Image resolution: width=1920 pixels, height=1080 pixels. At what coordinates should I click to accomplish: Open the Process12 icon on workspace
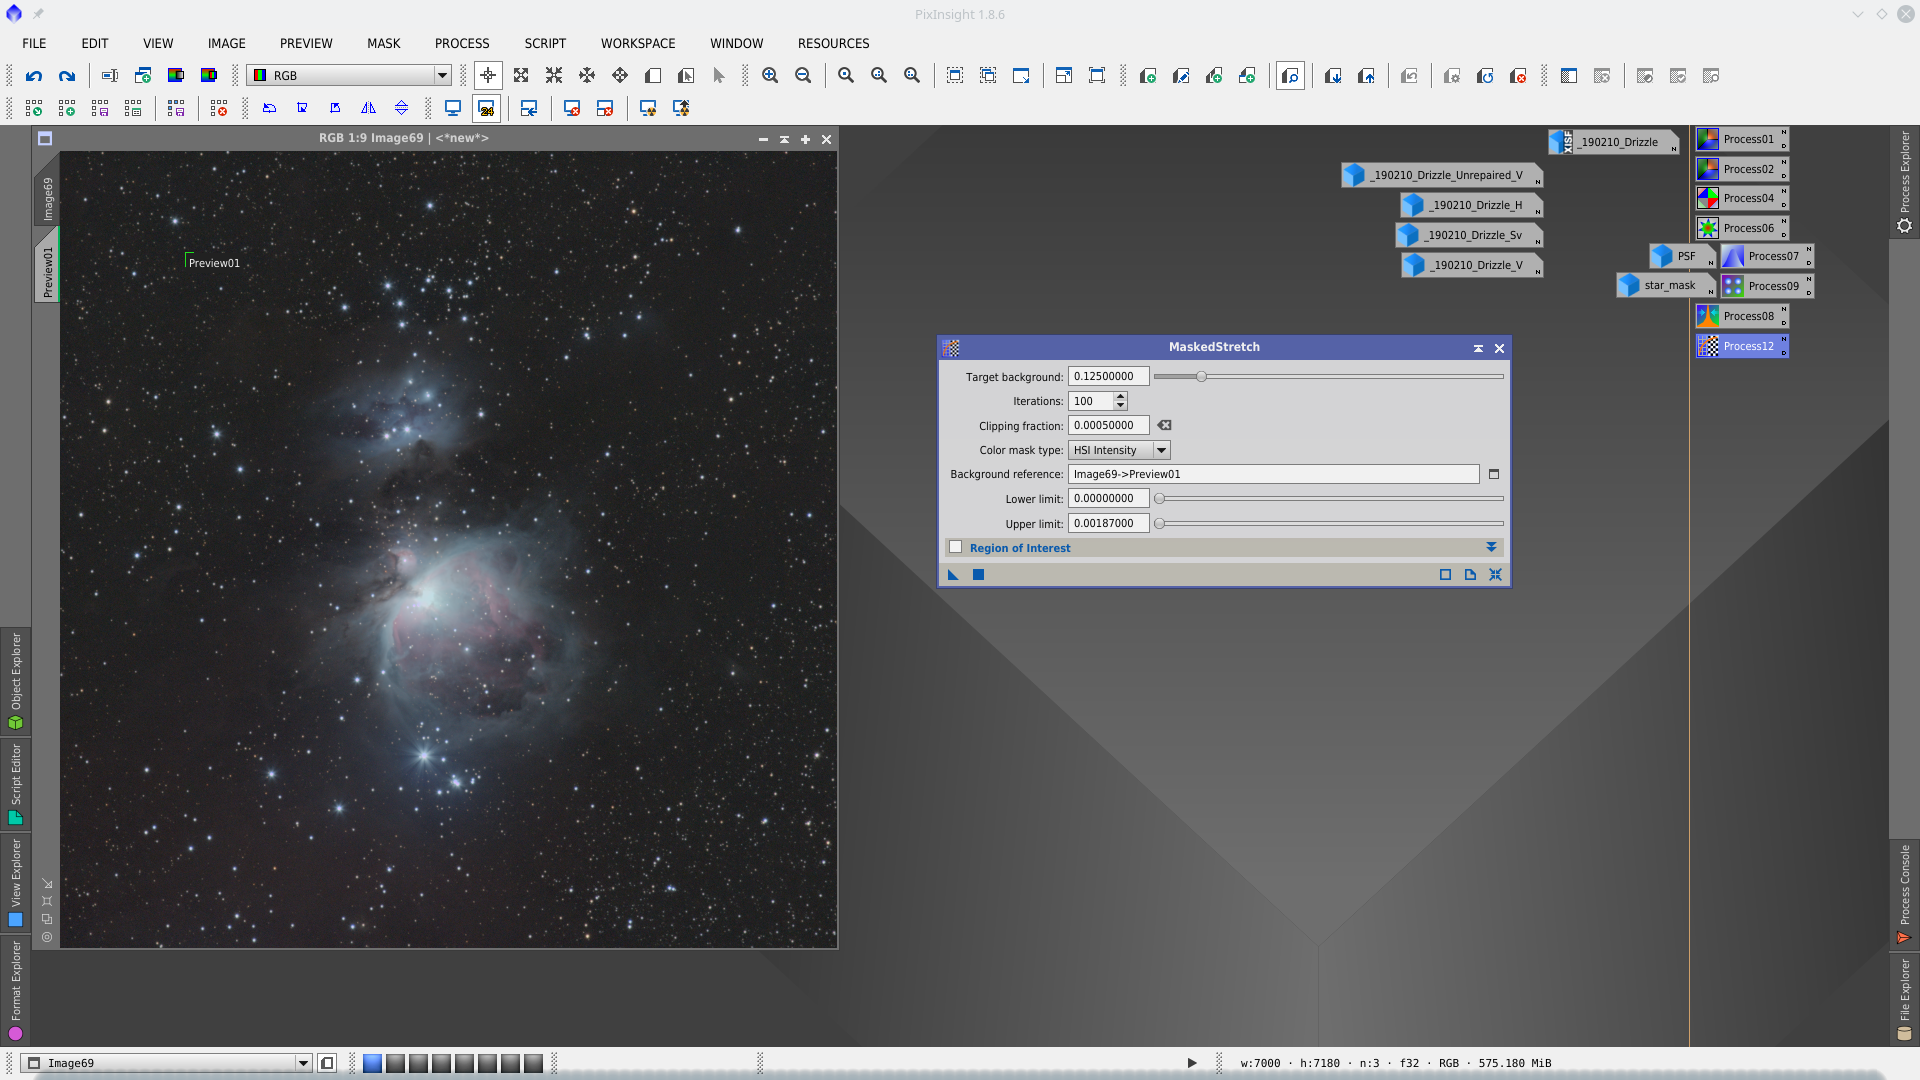(1742, 346)
